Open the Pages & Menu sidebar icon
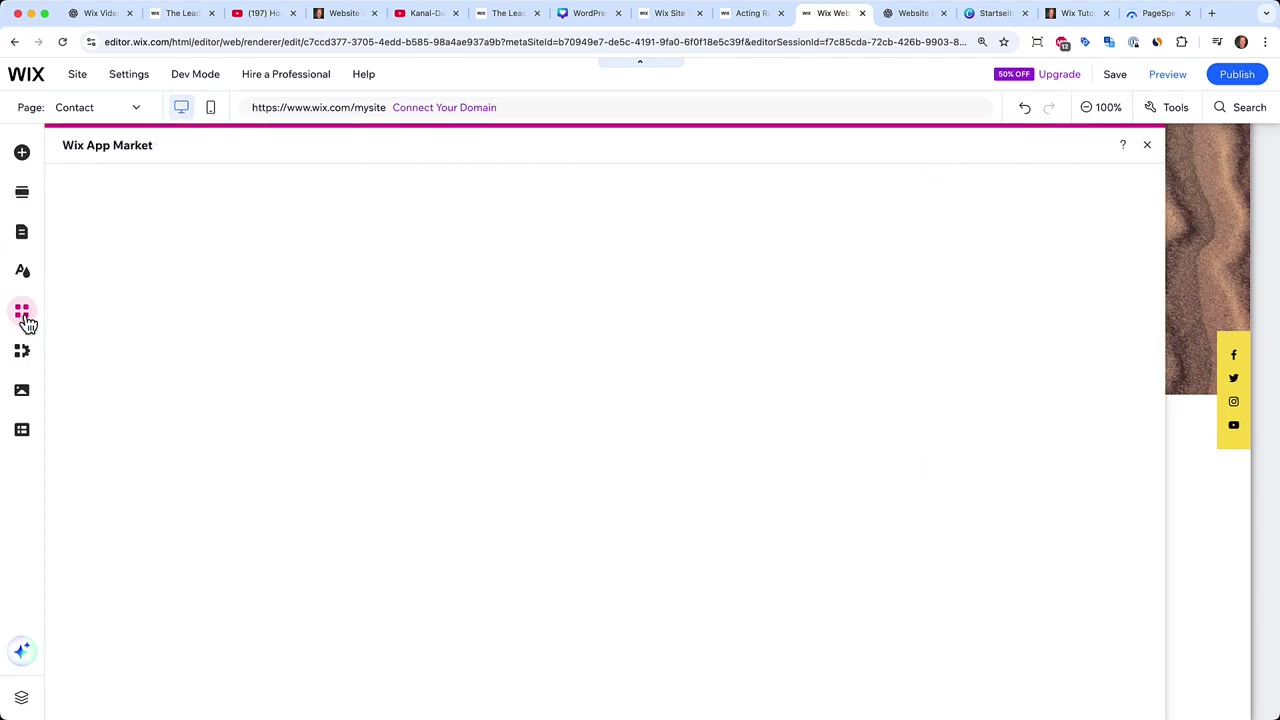The width and height of the screenshot is (1280, 720). [22, 232]
